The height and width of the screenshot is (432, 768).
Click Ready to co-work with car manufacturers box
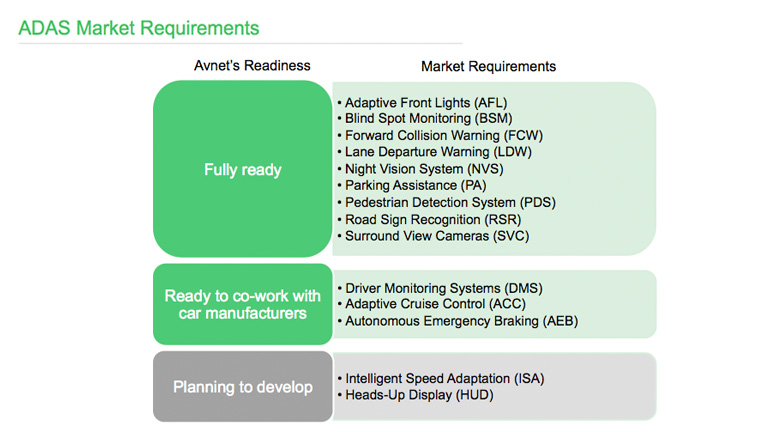(242, 305)
